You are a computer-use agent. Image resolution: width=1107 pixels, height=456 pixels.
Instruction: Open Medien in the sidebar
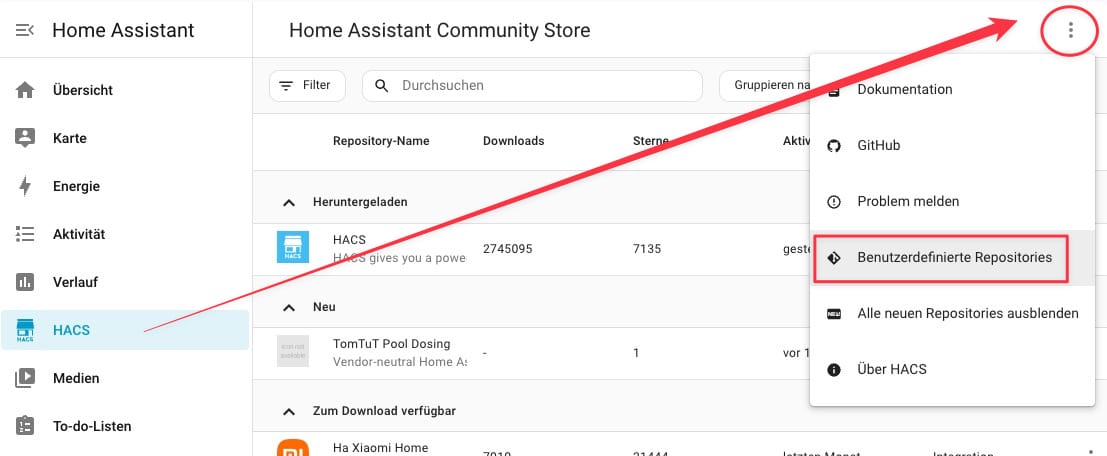(75, 378)
